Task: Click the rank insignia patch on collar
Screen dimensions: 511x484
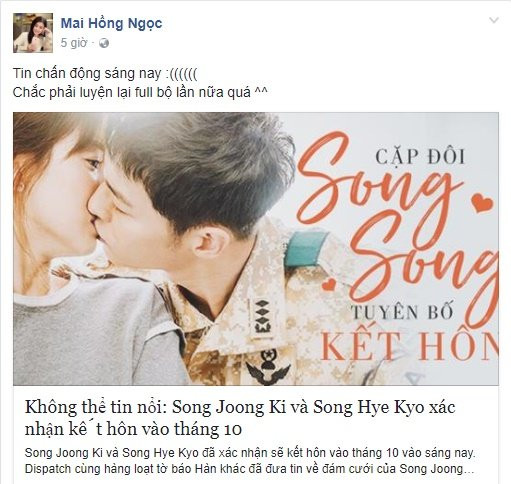Action: pyautogui.click(x=262, y=317)
